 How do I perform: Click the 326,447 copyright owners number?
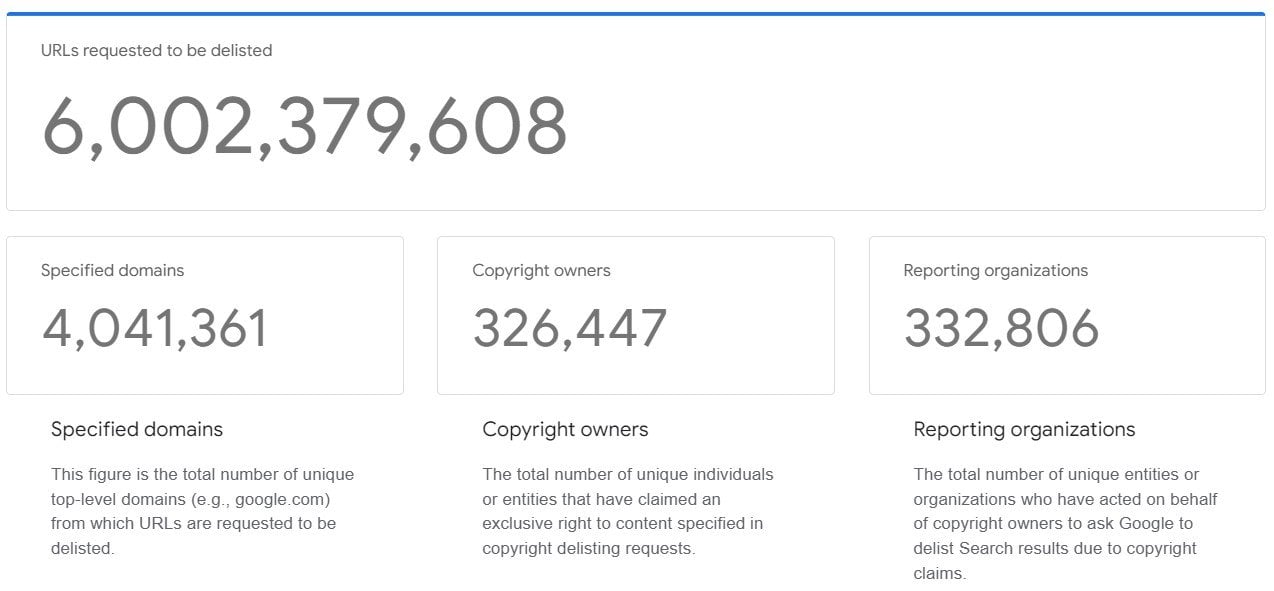coord(569,328)
